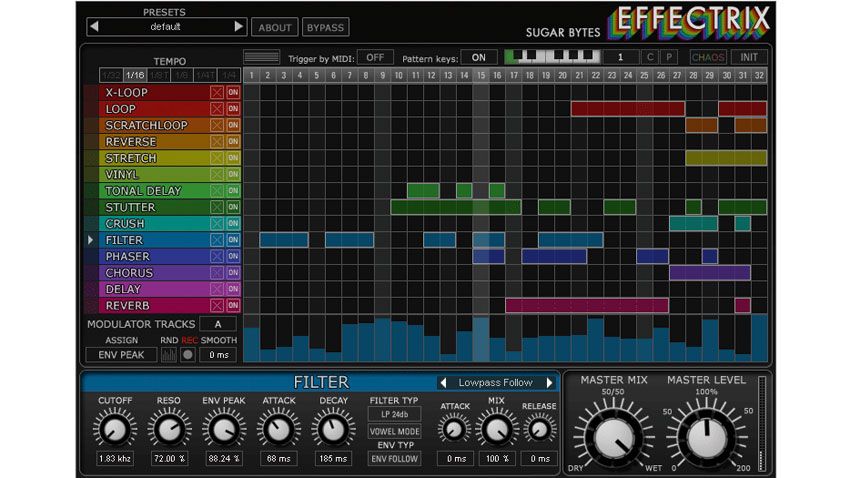Clear the SCRATCHLOOP track with its X icon
Image resolution: width=850 pixels, height=478 pixels.
click(x=217, y=125)
